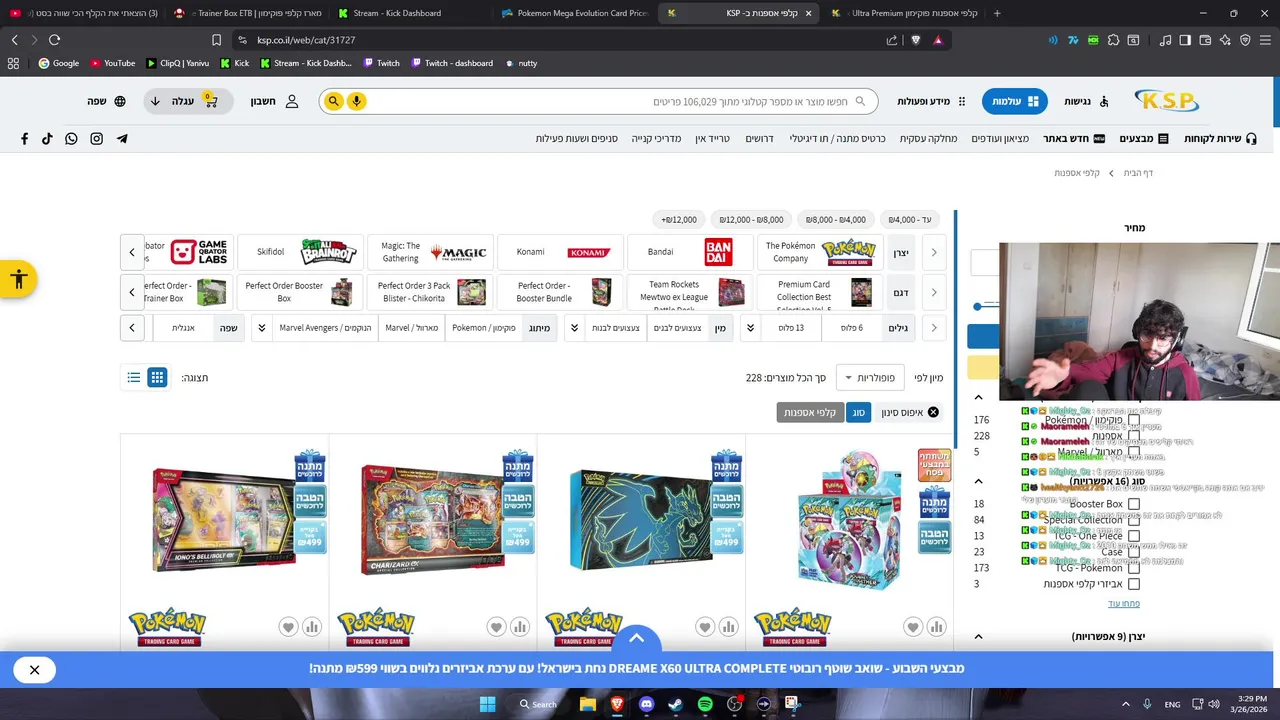1280x720 pixels.
Task: Collapse the סוג (16 אפשרויות) filter section
Action: (978, 481)
